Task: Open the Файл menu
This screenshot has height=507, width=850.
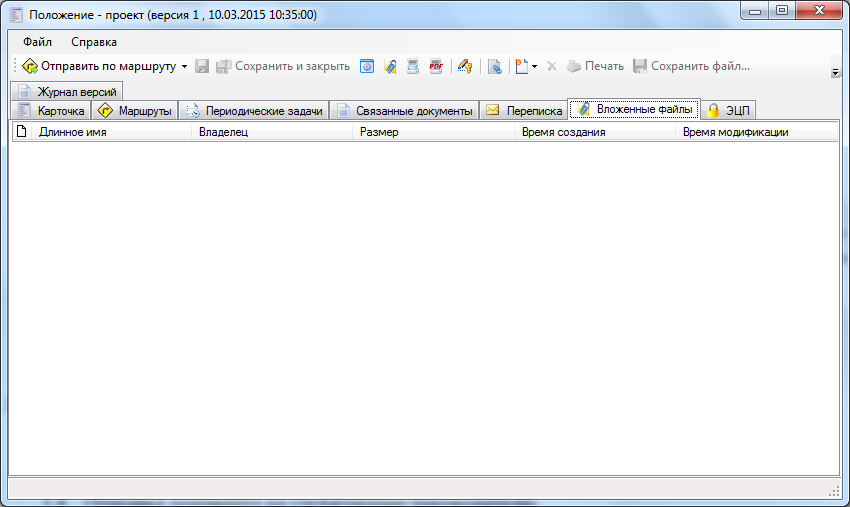Action: click(x=37, y=42)
